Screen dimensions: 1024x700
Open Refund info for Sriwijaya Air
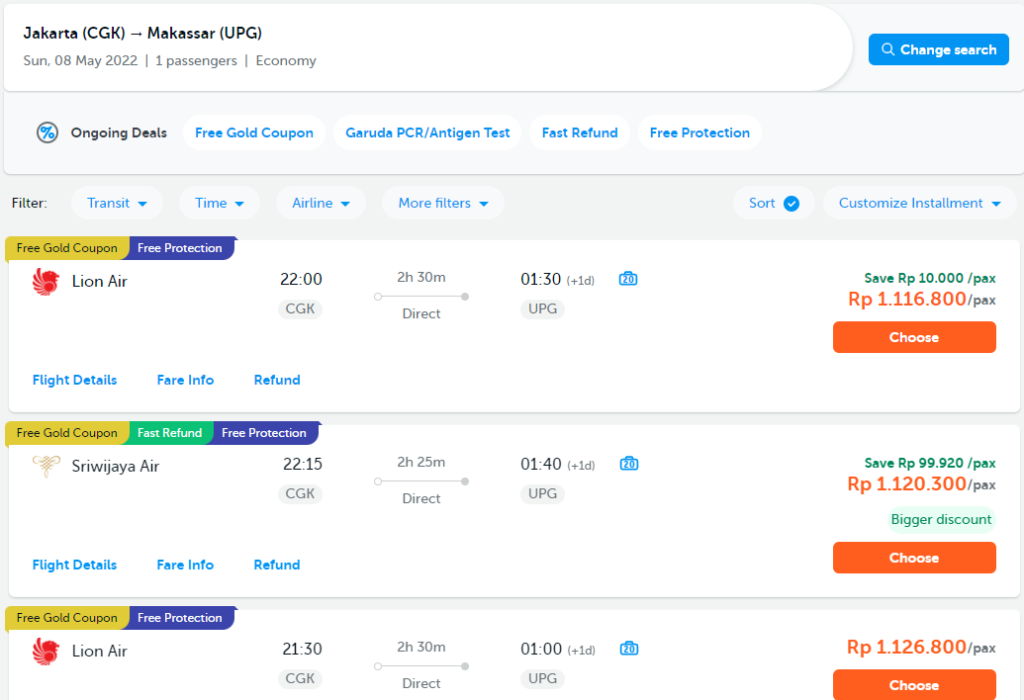pos(277,565)
